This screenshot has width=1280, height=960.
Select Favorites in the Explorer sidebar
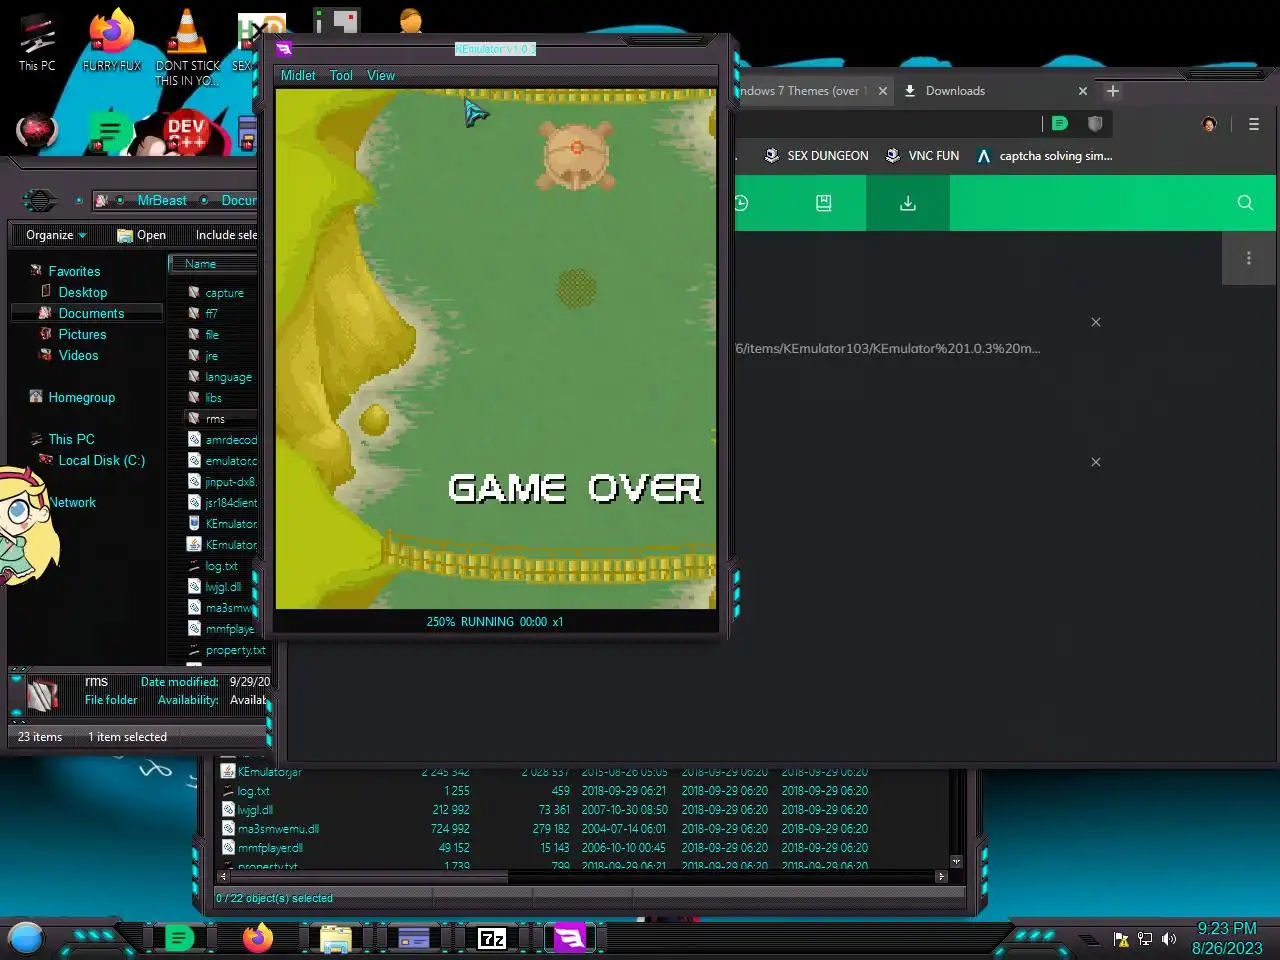coord(74,271)
